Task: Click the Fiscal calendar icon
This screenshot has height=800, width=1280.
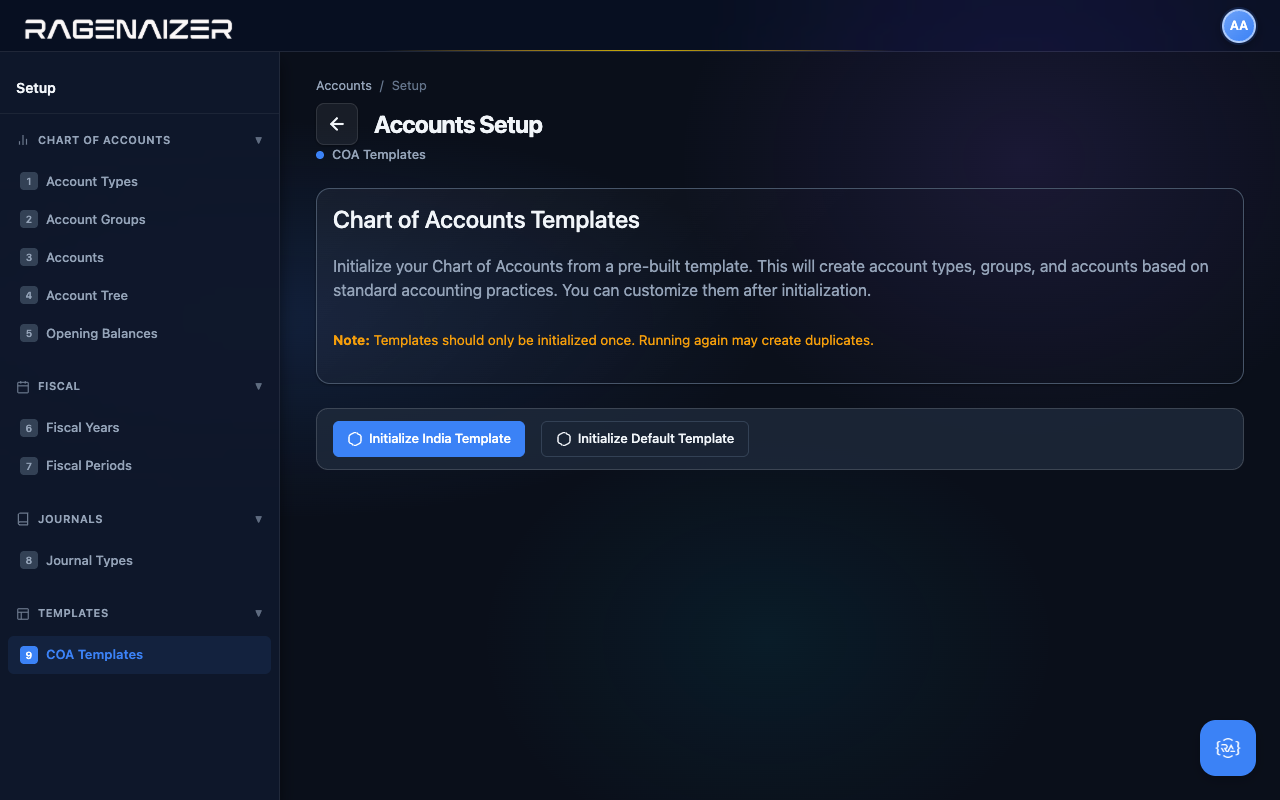Action: (23, 386)
